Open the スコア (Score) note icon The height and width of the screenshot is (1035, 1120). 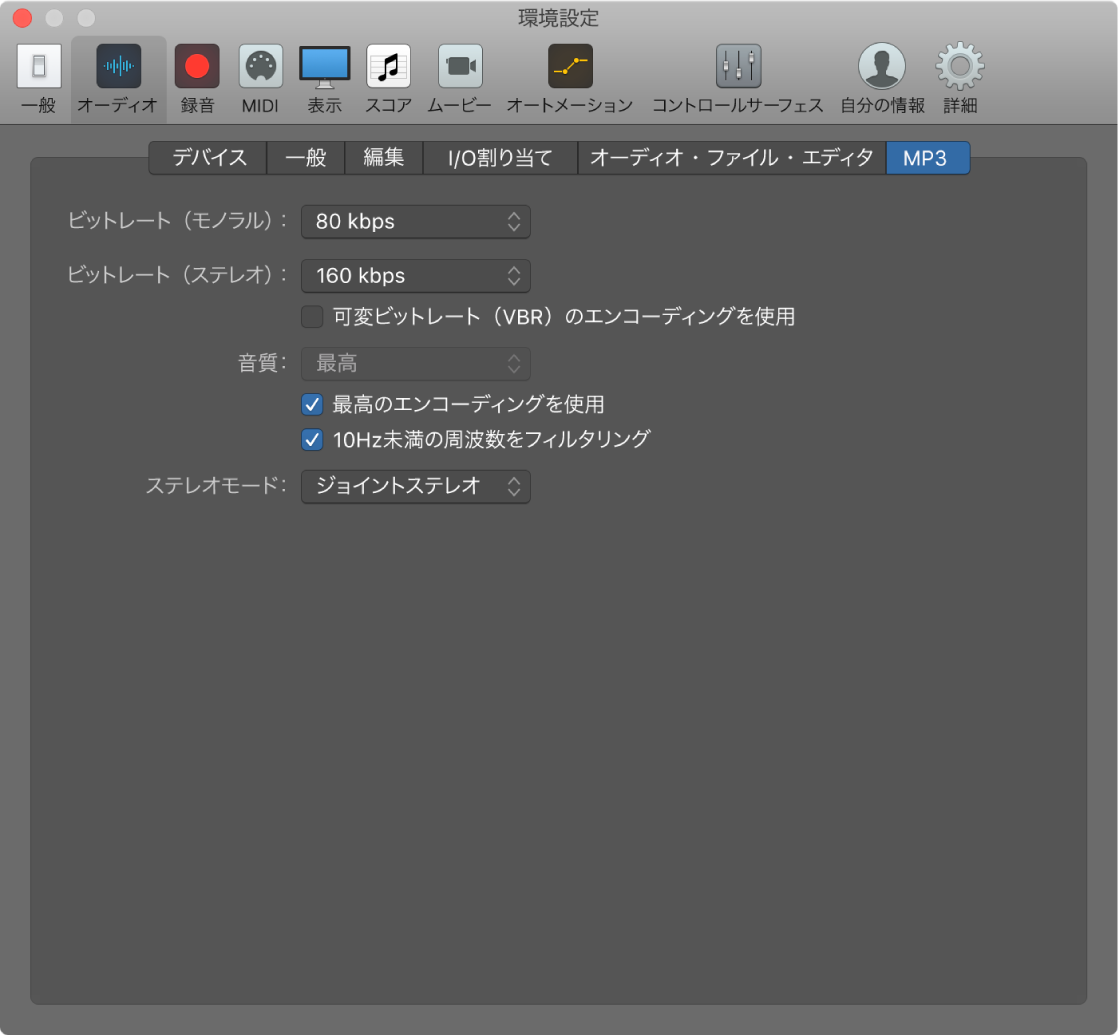(x=389, y=66)
